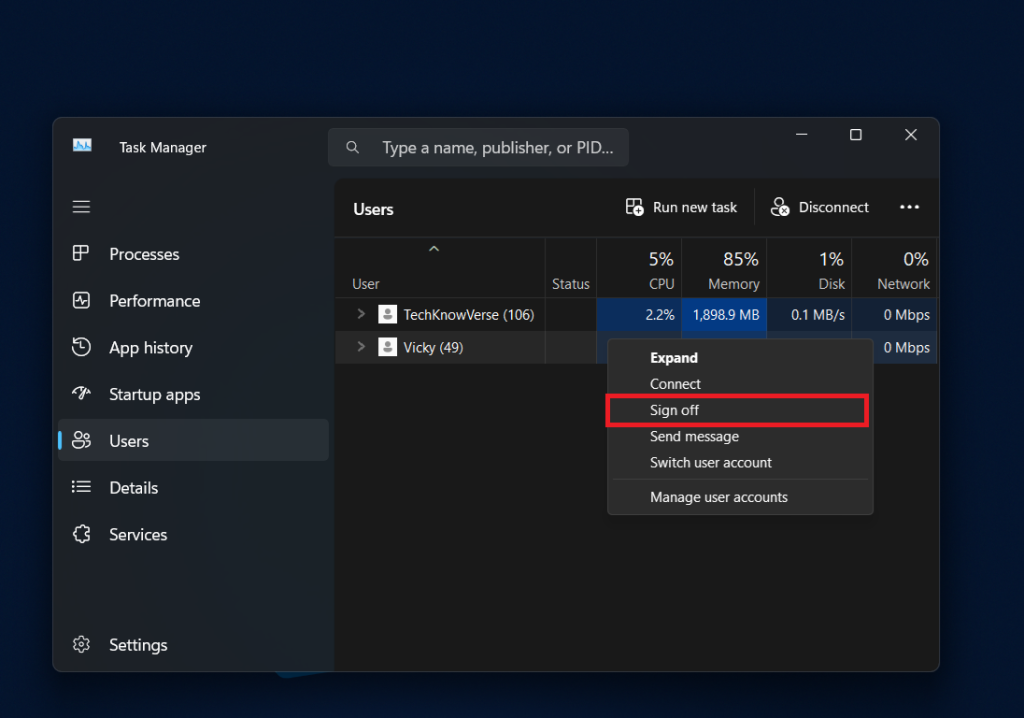
Task: Open the Performance page icon
Action: [x=82, y=301]
